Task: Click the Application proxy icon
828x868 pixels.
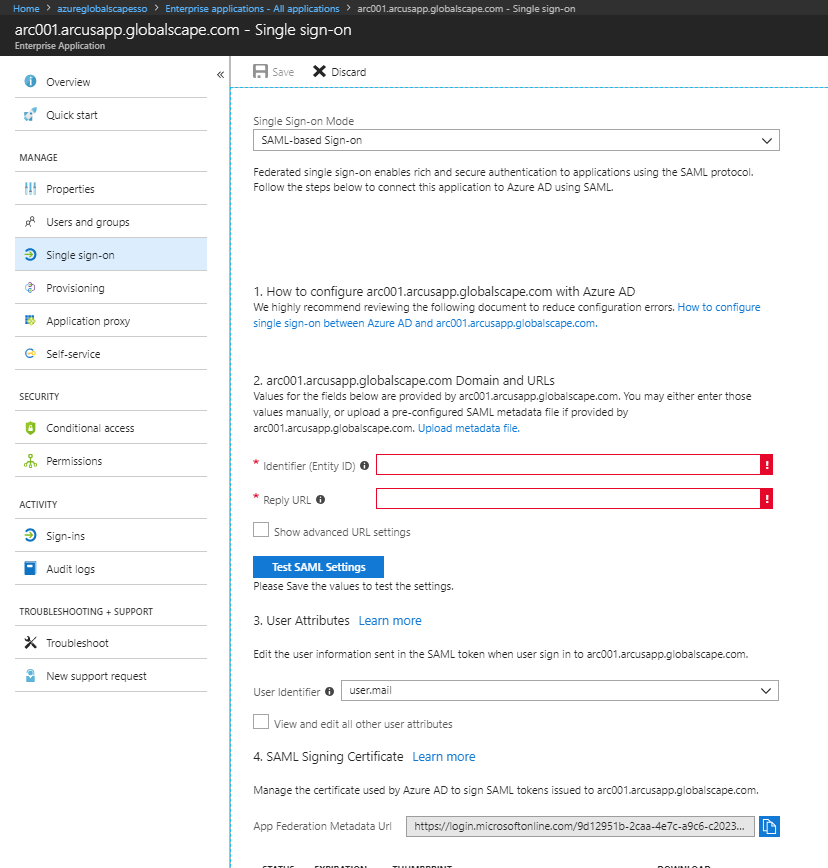Action: point(30,321)
